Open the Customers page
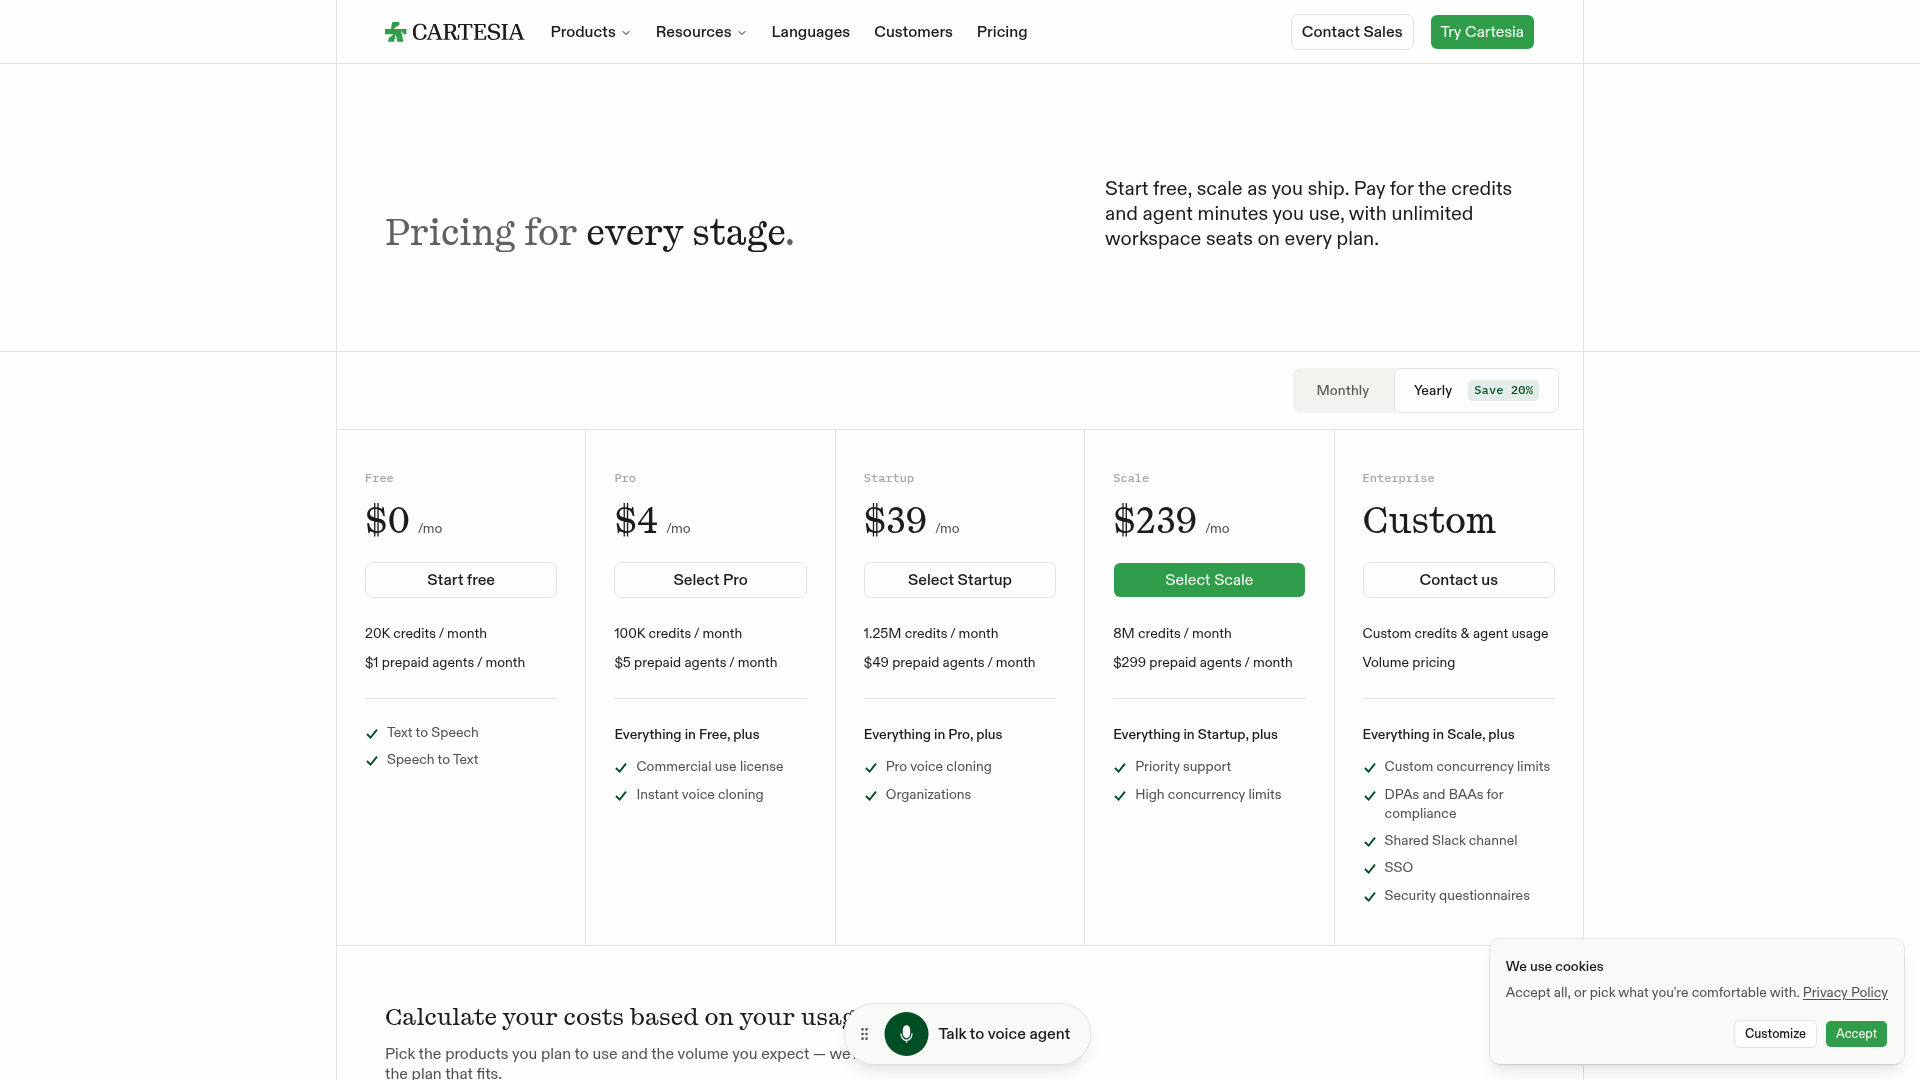Image resolution: width=1920 pixels, height=1080 pixels. tap(913, 32)
